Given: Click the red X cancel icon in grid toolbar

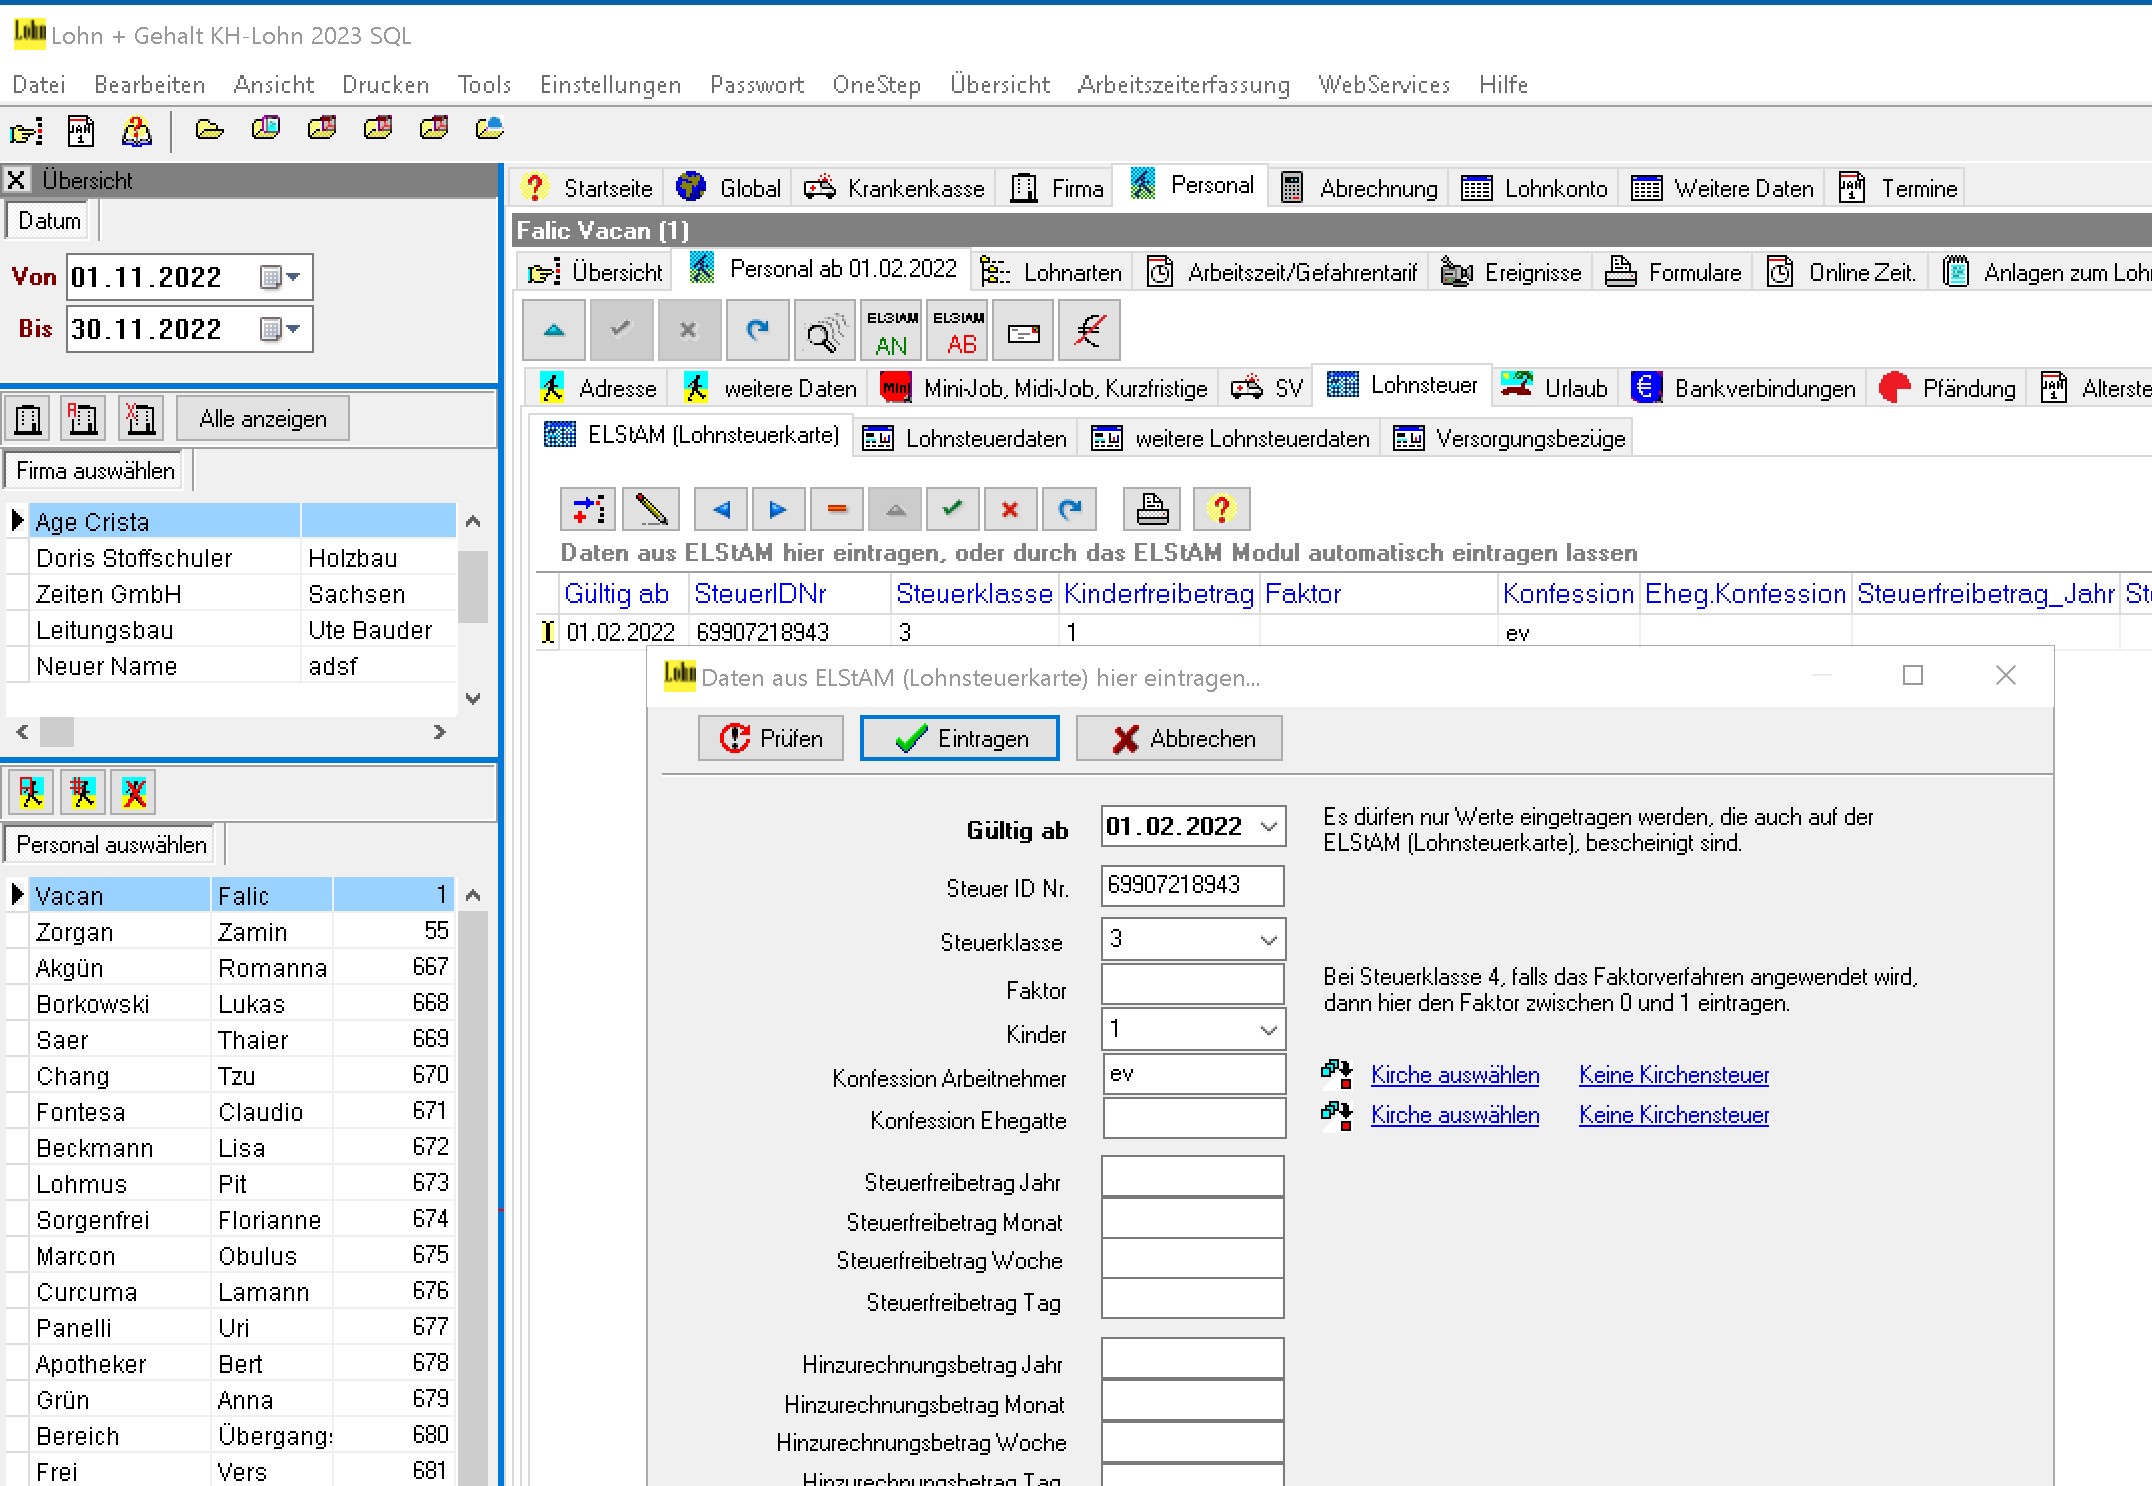Looking at the screenshot, I should click(x=1010, y=510).
